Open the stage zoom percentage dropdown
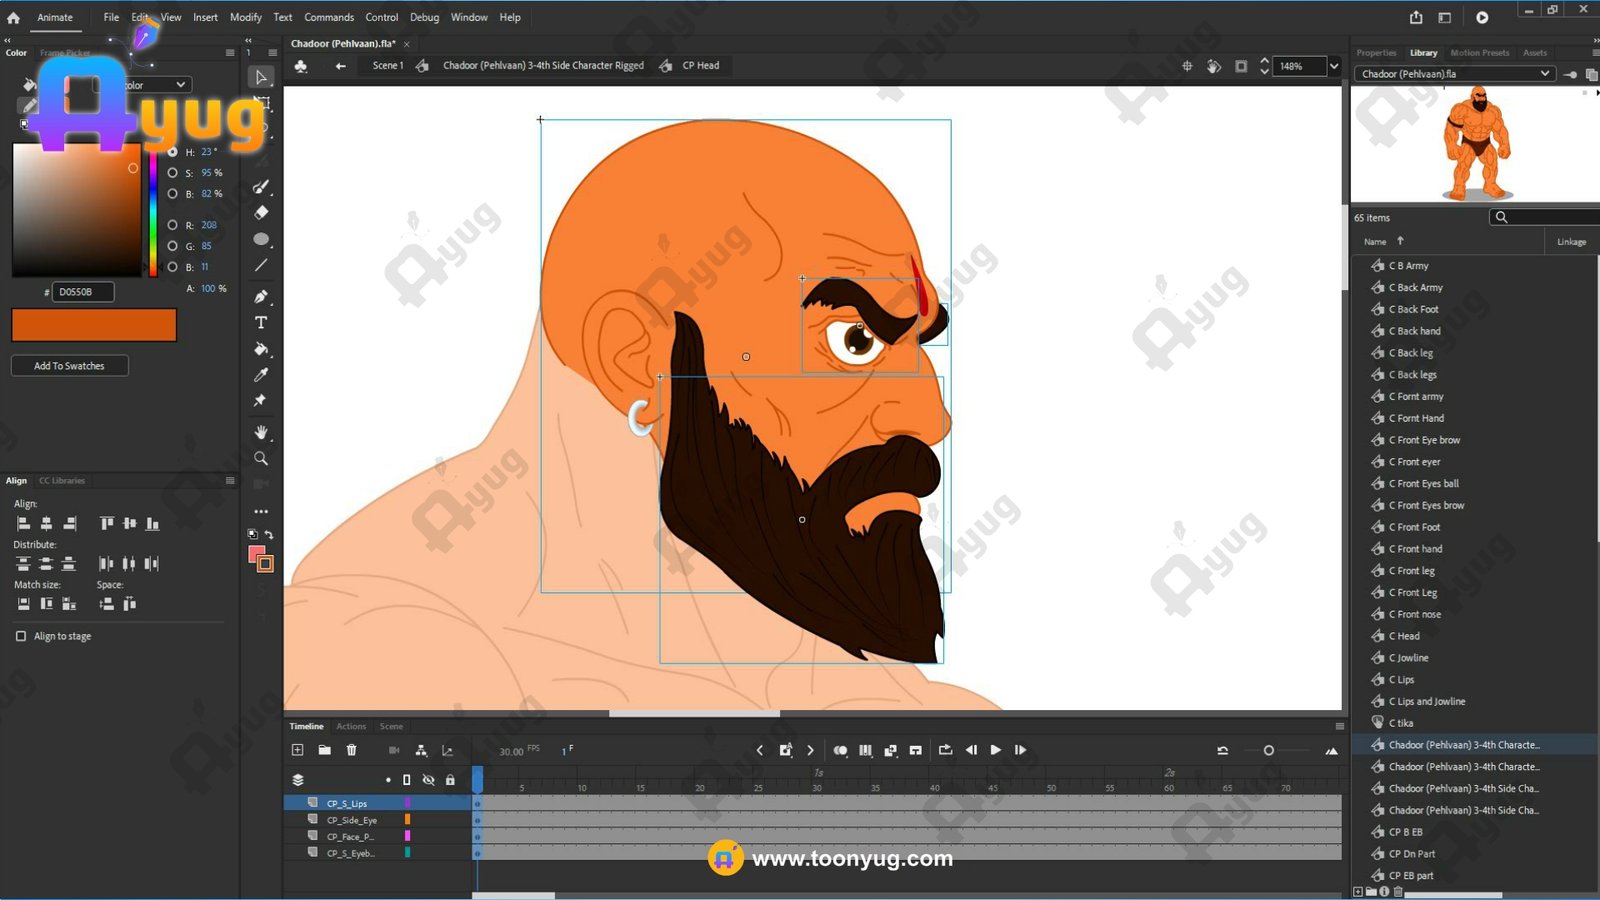This screenshot has height=900, width=1600. click(x=1333, y=66)
